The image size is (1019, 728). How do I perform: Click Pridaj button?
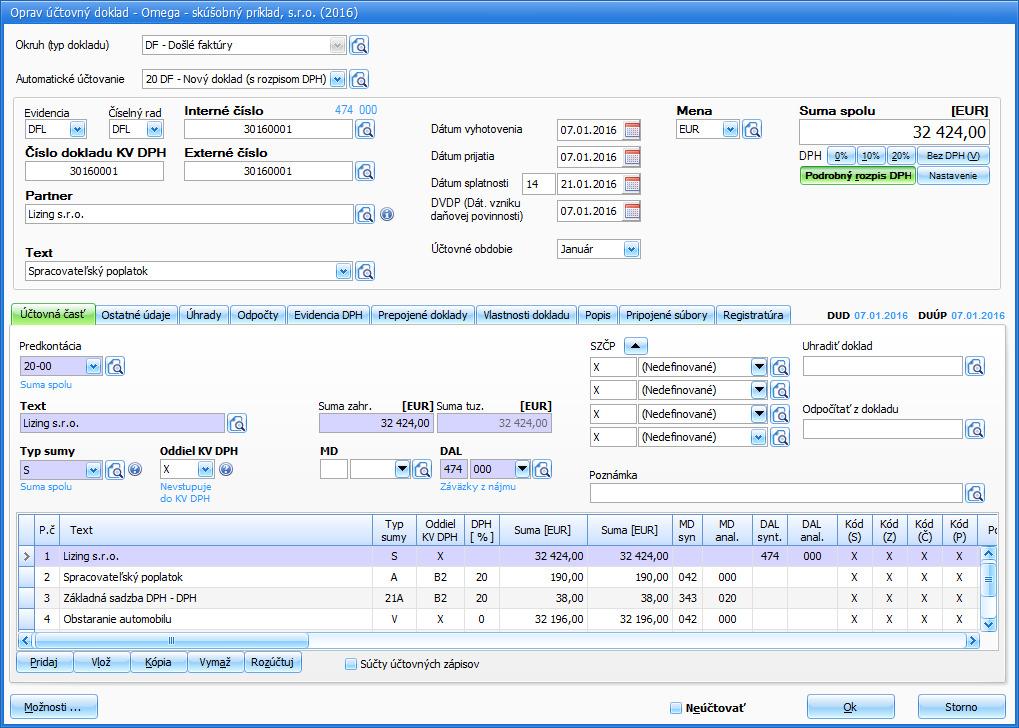click(44, 662)
